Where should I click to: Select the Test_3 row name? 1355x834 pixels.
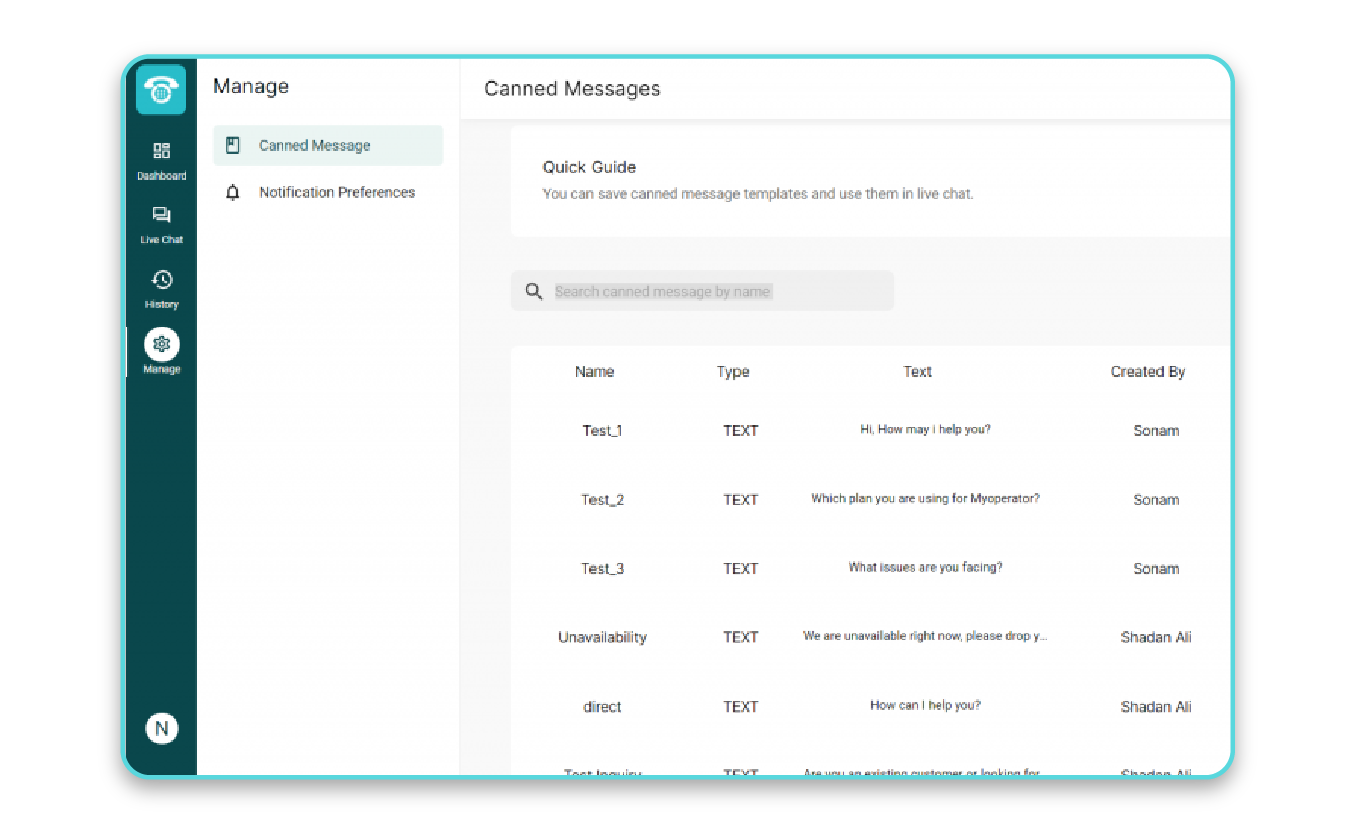[602, 569]
